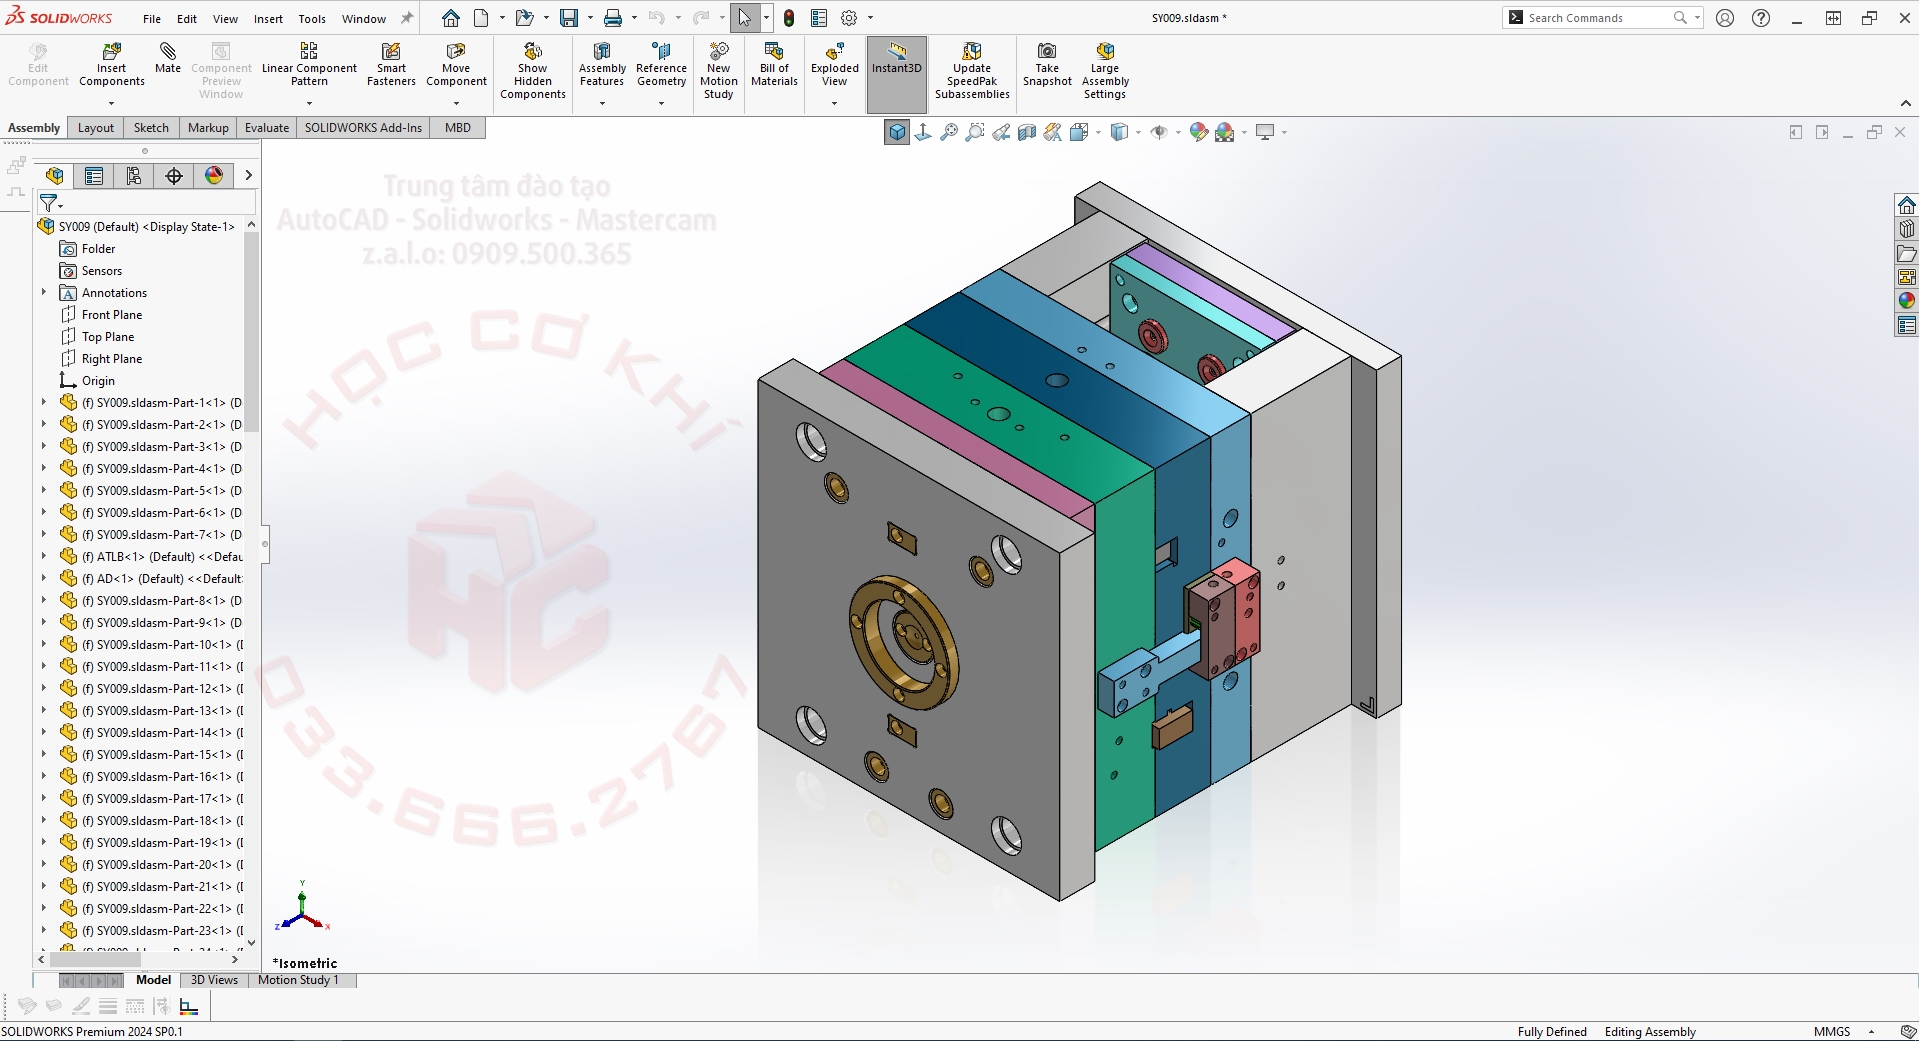Open the Tools menu
The height and width of the screenshot is (1041, 1919).
click(x=312, y=19)
